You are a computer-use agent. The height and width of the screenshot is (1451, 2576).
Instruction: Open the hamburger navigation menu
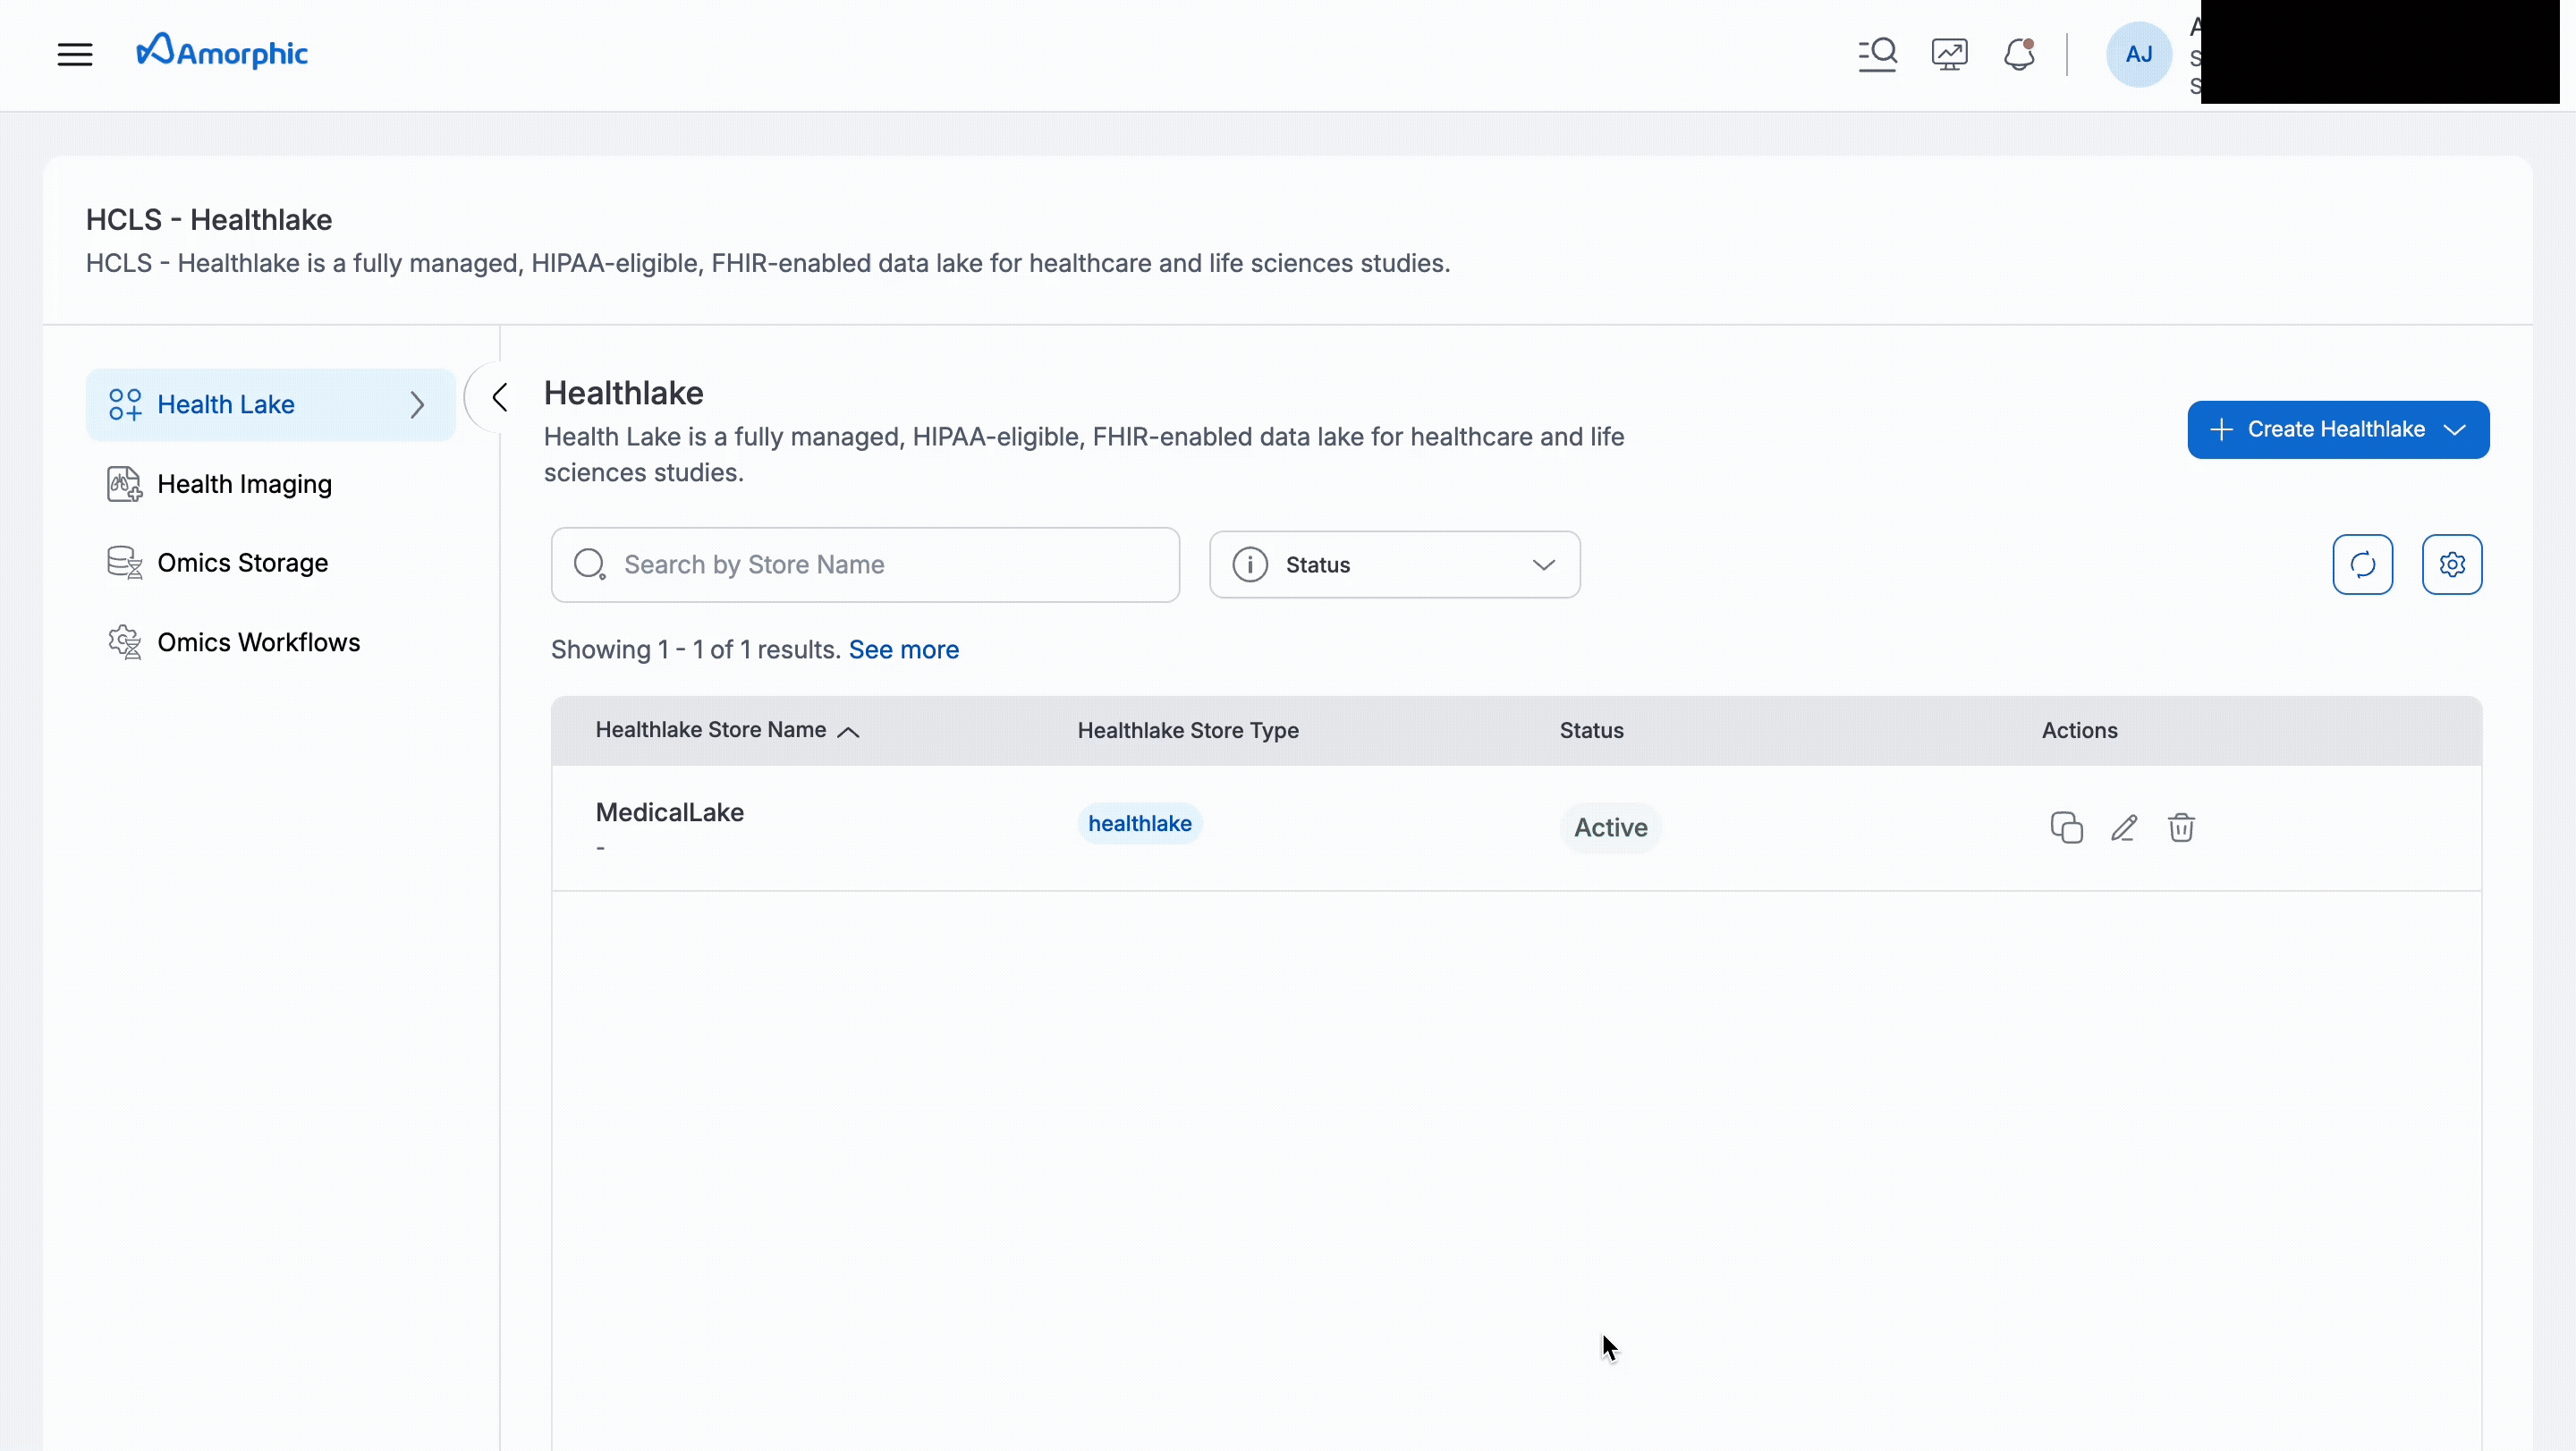click(75, 54)
